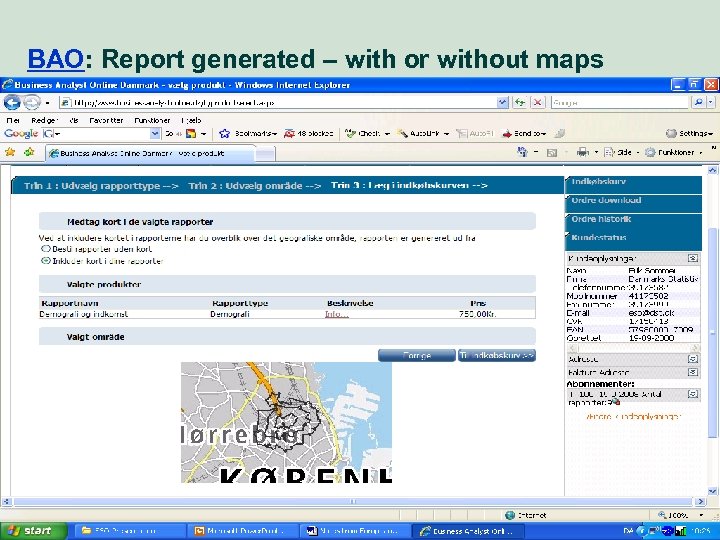Click the AutoLink toolbar icon

pos(402,134)
